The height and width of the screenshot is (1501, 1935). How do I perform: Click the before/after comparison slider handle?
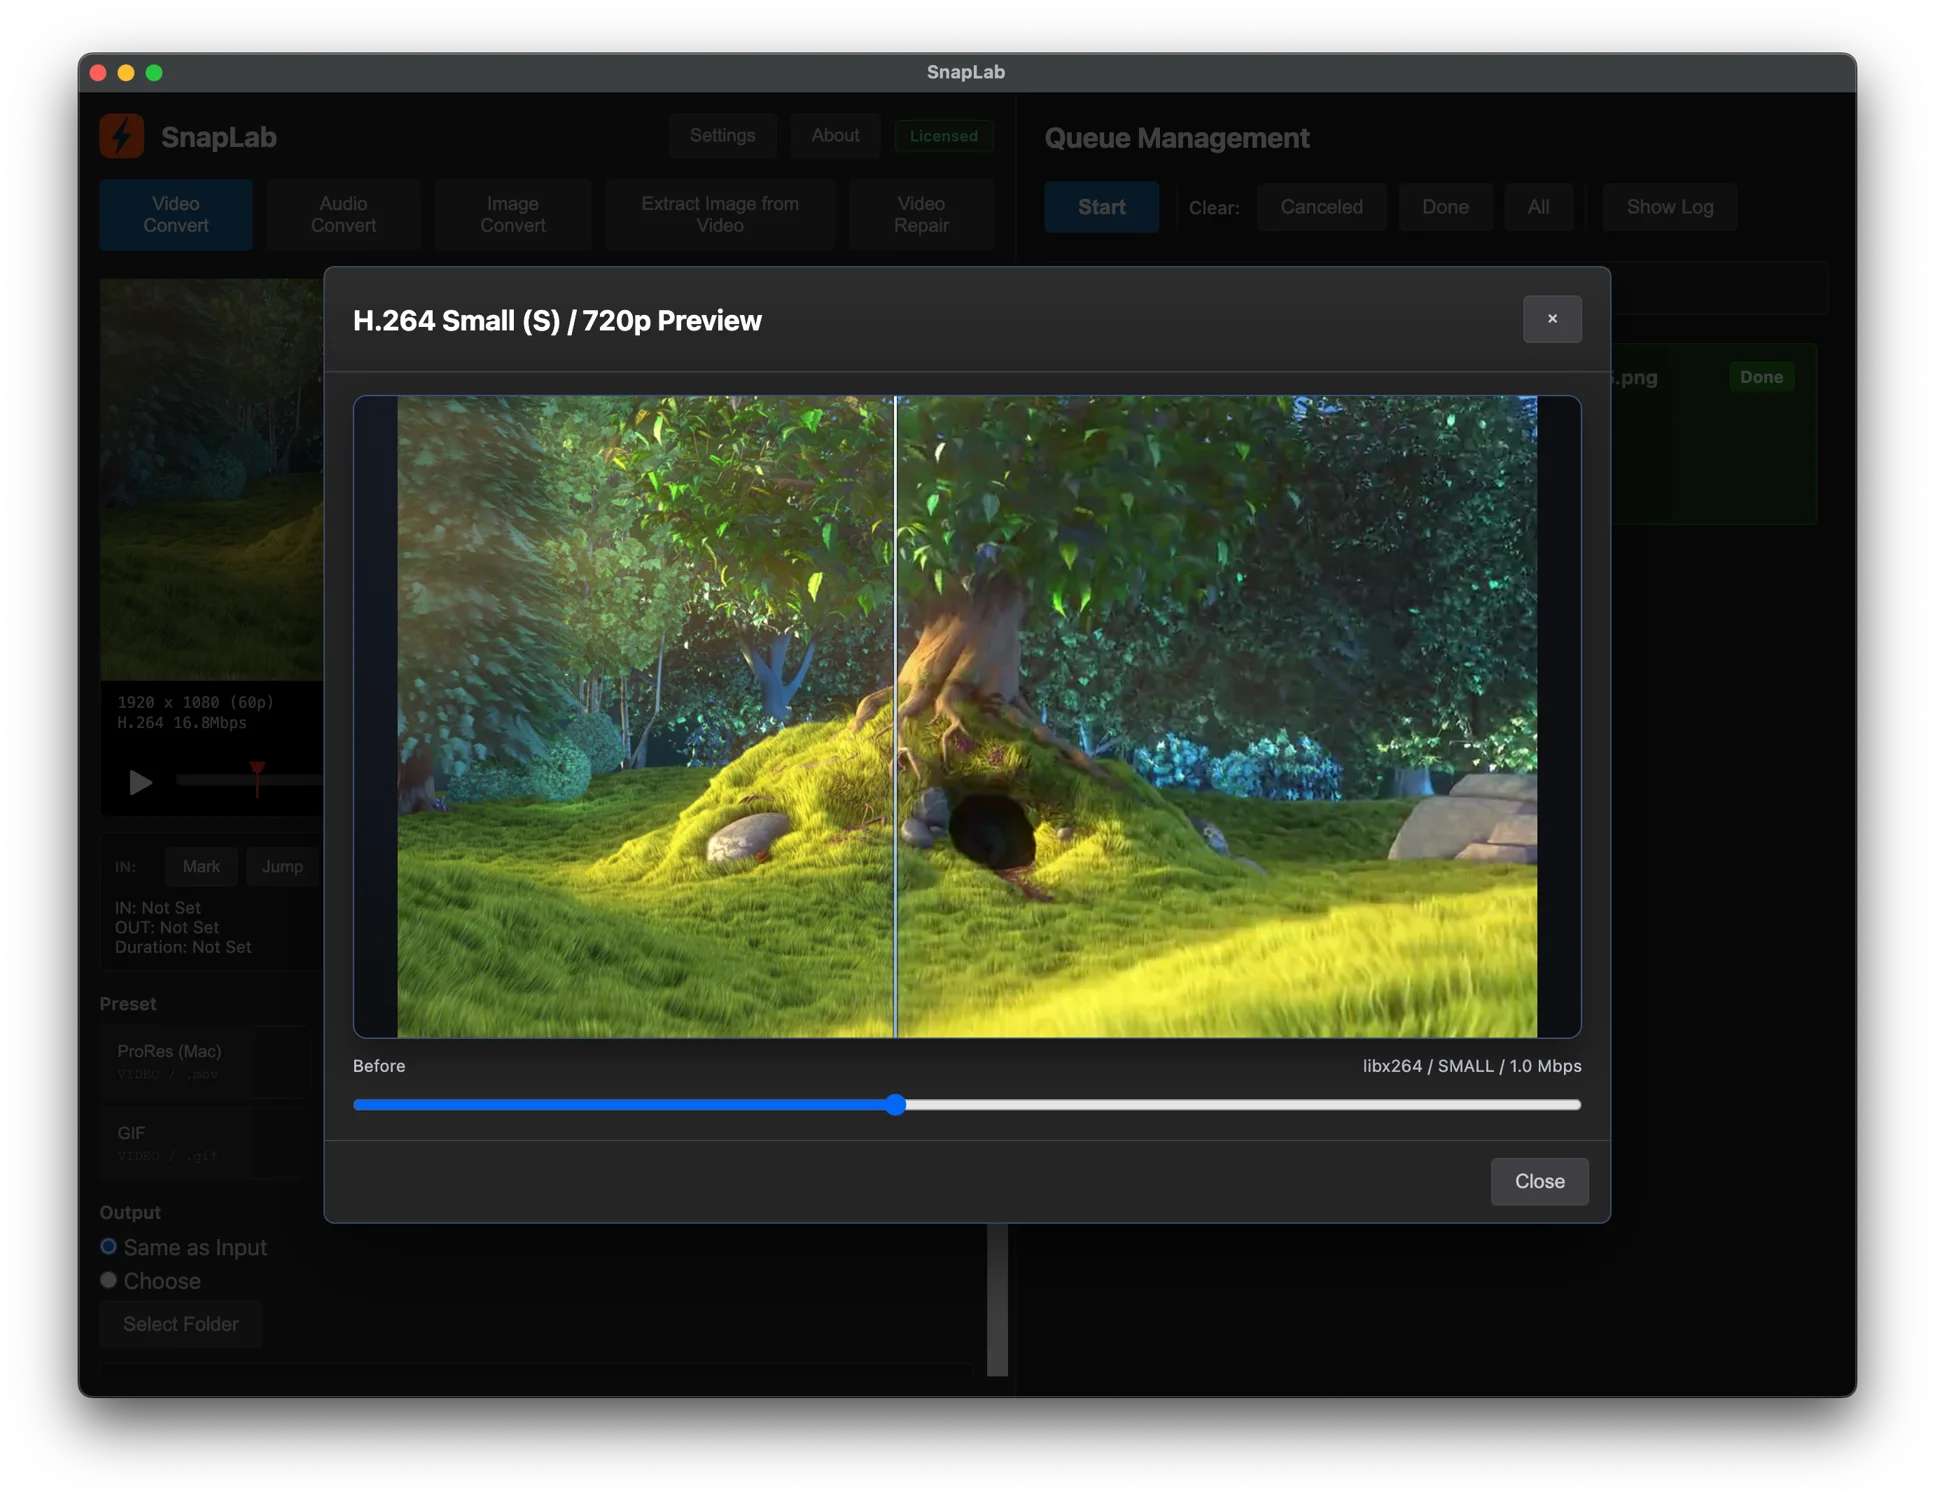(895, 1104)
